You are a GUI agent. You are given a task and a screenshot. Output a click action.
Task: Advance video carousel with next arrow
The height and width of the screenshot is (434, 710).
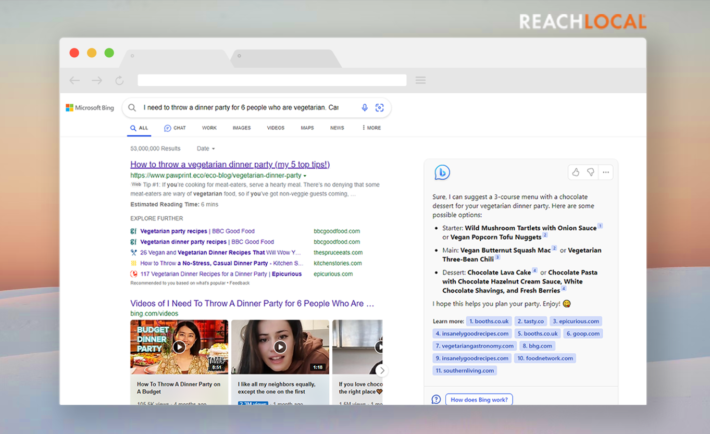pyautogui.click(x=382, y=371)
